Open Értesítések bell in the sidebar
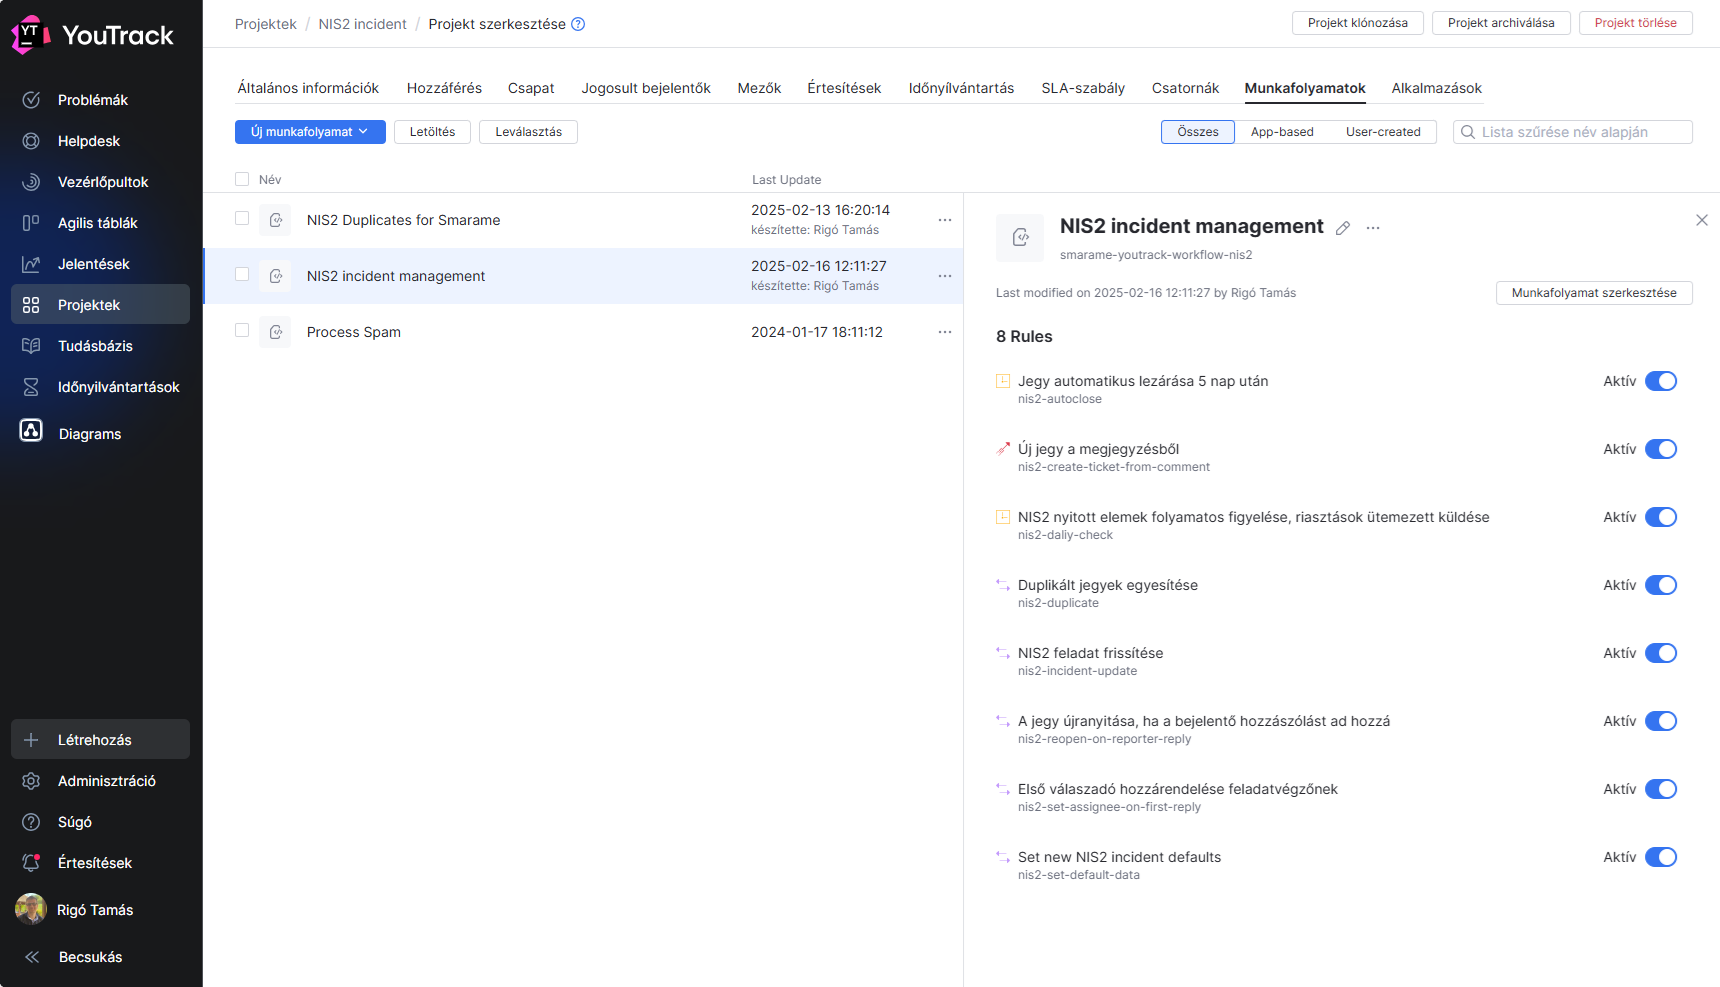This screenshot has height=987, width=1720. (x=94, y=863)
